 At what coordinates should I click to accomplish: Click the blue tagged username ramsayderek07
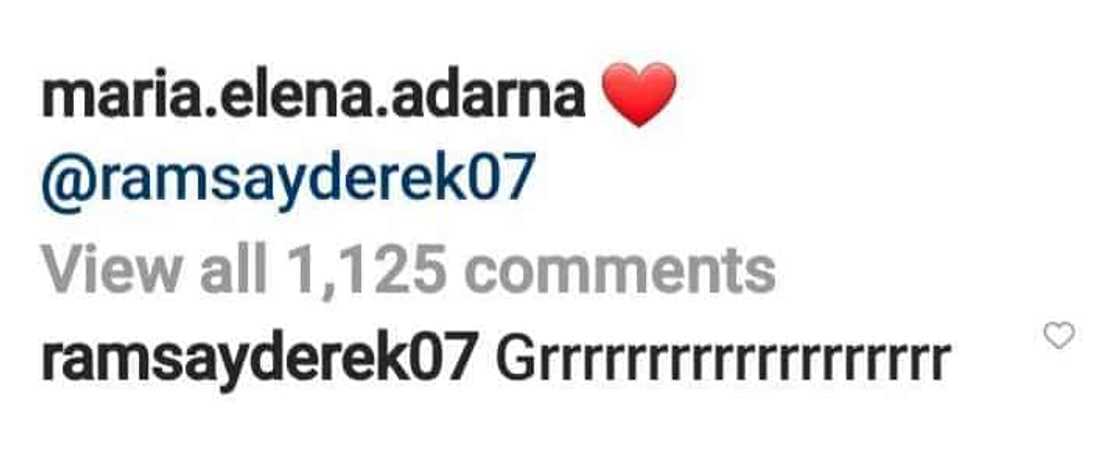point(289,180)
